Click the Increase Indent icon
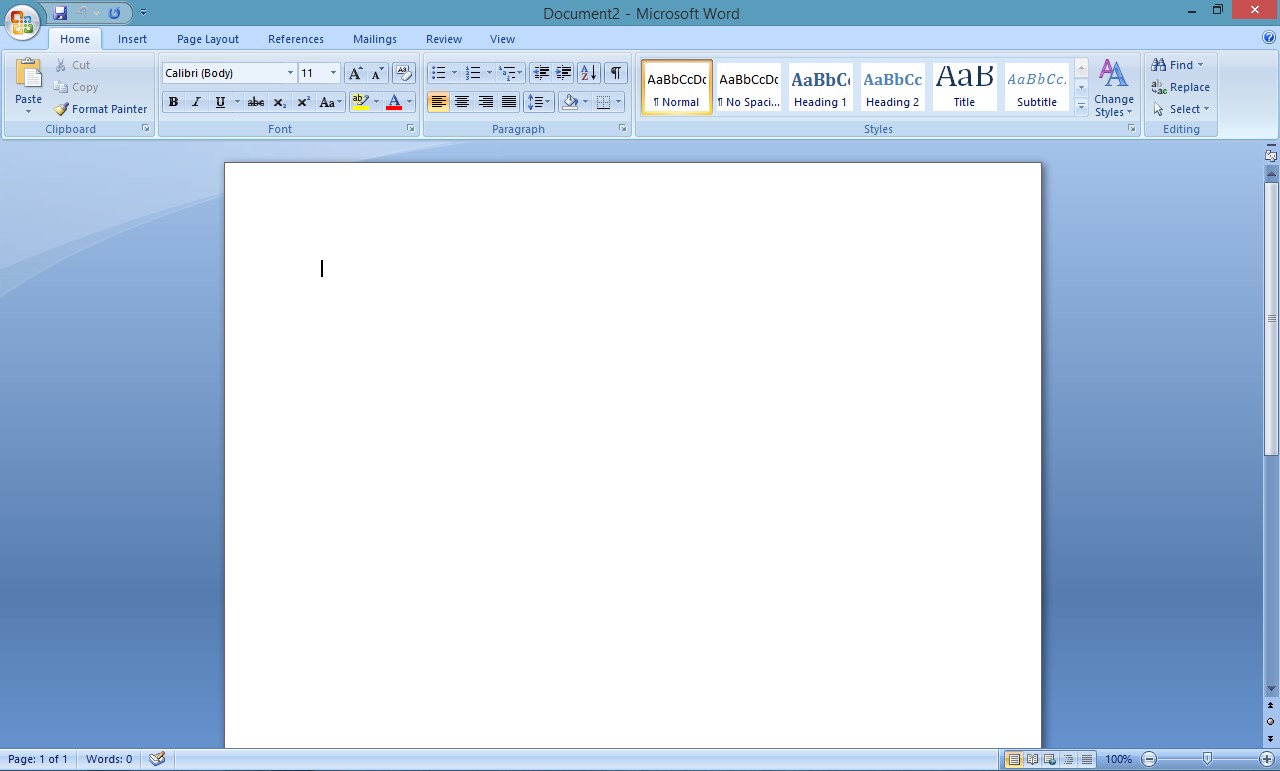1280x771 pixels. click(x=563, y=73)
